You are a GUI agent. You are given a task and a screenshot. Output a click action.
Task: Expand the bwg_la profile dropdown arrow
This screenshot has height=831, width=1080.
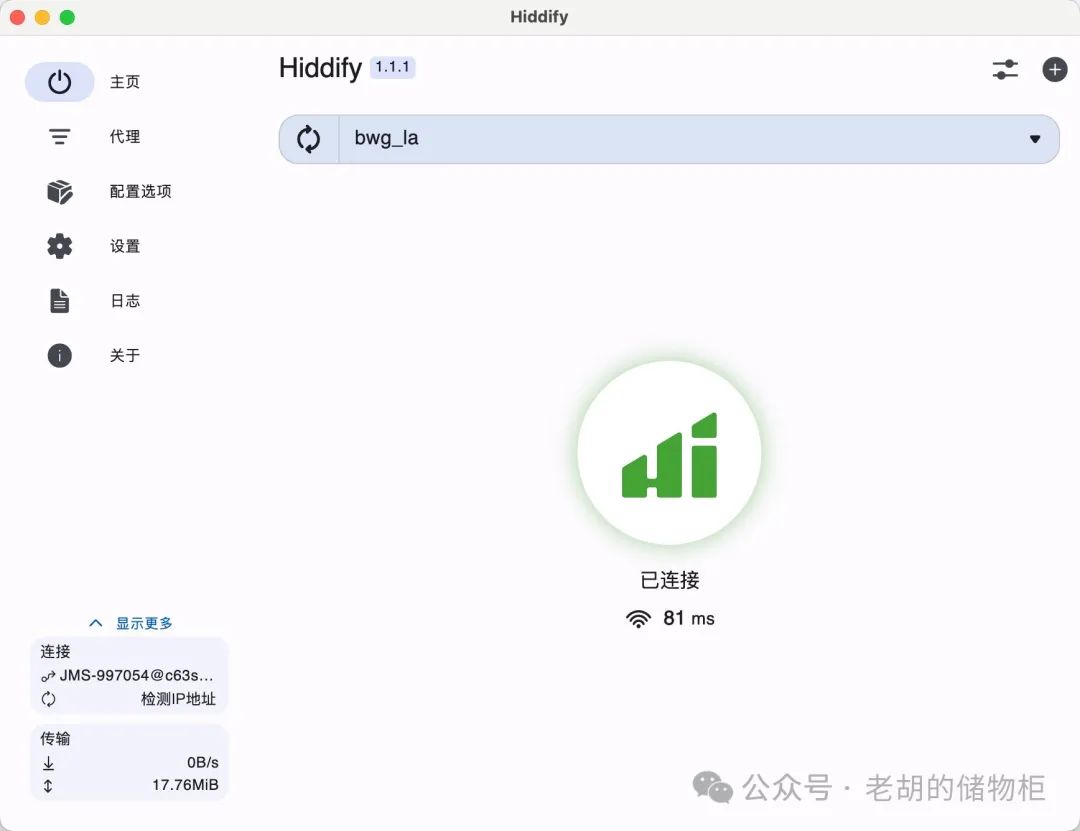(x=1035, y=139)
